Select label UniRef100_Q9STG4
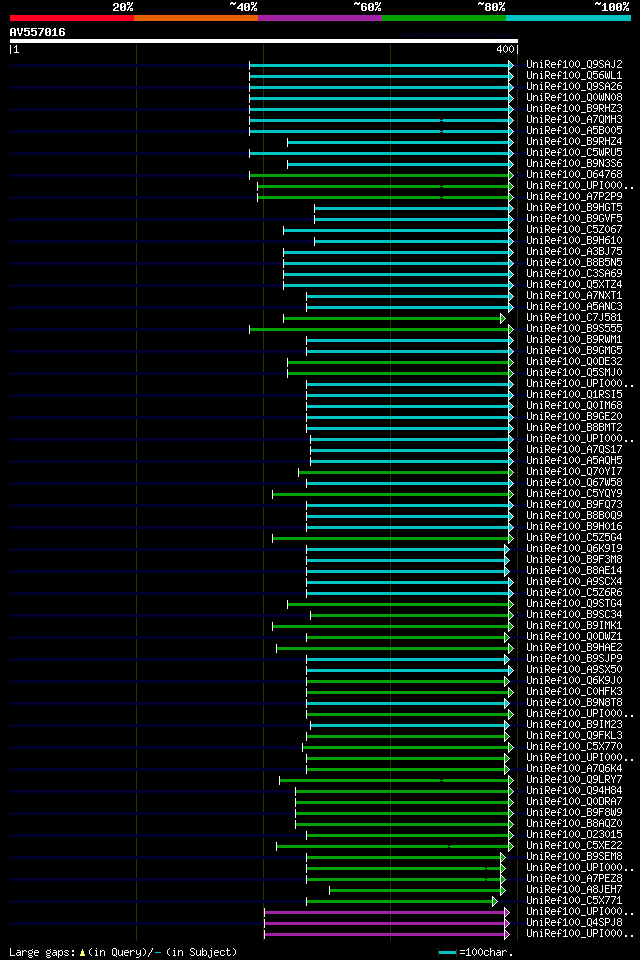 574,604
